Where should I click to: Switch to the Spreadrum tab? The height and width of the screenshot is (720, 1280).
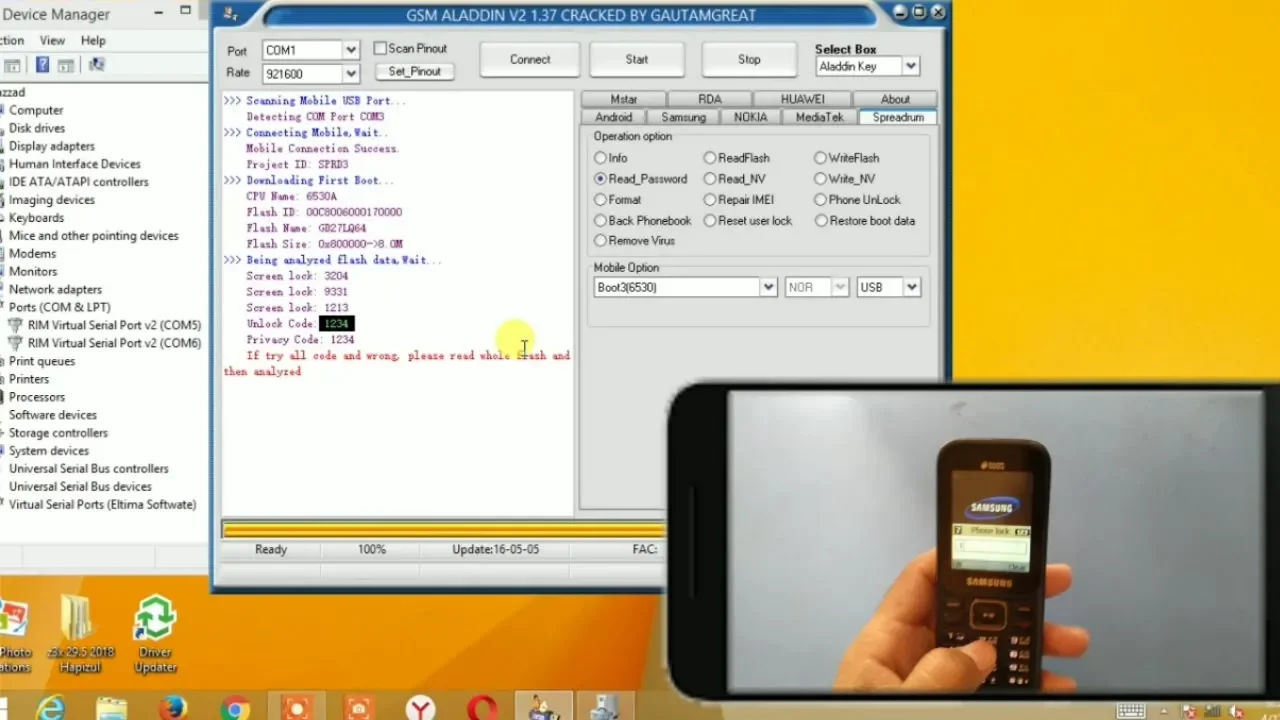(898, 117)
